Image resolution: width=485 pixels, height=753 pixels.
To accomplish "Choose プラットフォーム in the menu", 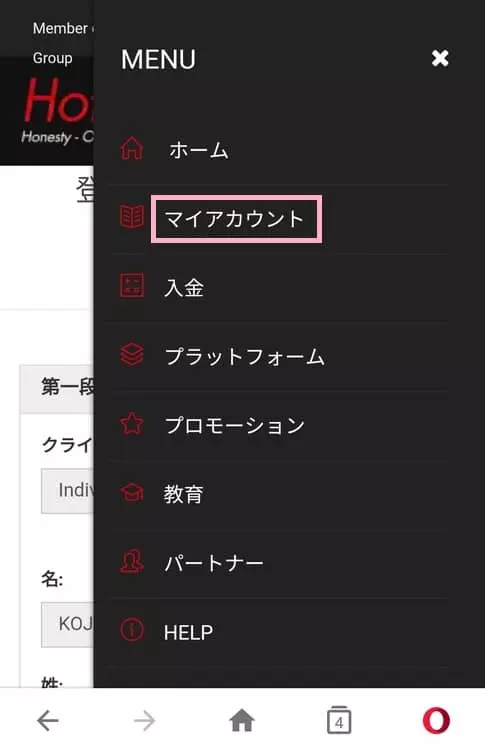I will pyautogui.click(x=245, y=357).
